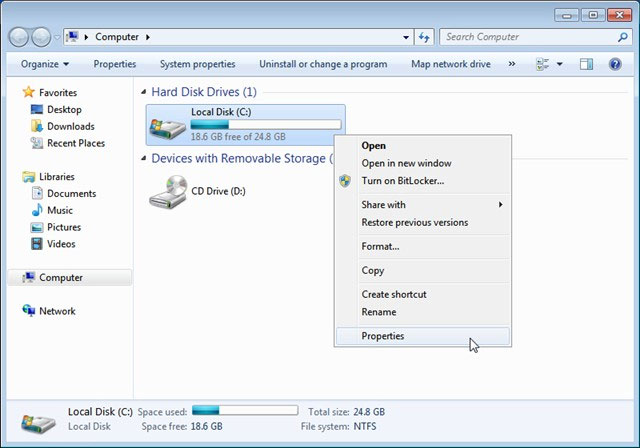Image resolution: width=640 pixels, height=448 pixels.
Task: Click the magnifier search icon
Action: pyautogui.click(x=622, y=37)
